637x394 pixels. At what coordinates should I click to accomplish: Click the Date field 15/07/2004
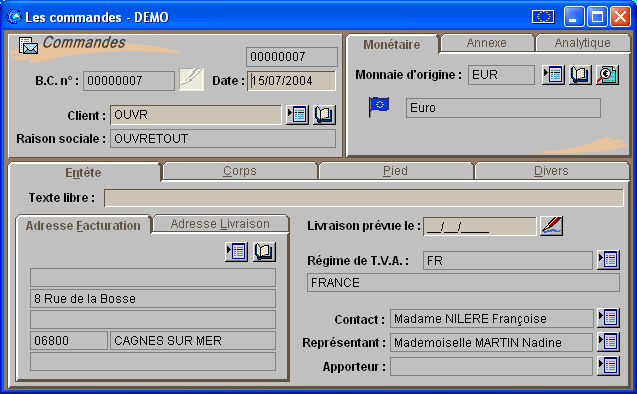[x=291, y=81]
